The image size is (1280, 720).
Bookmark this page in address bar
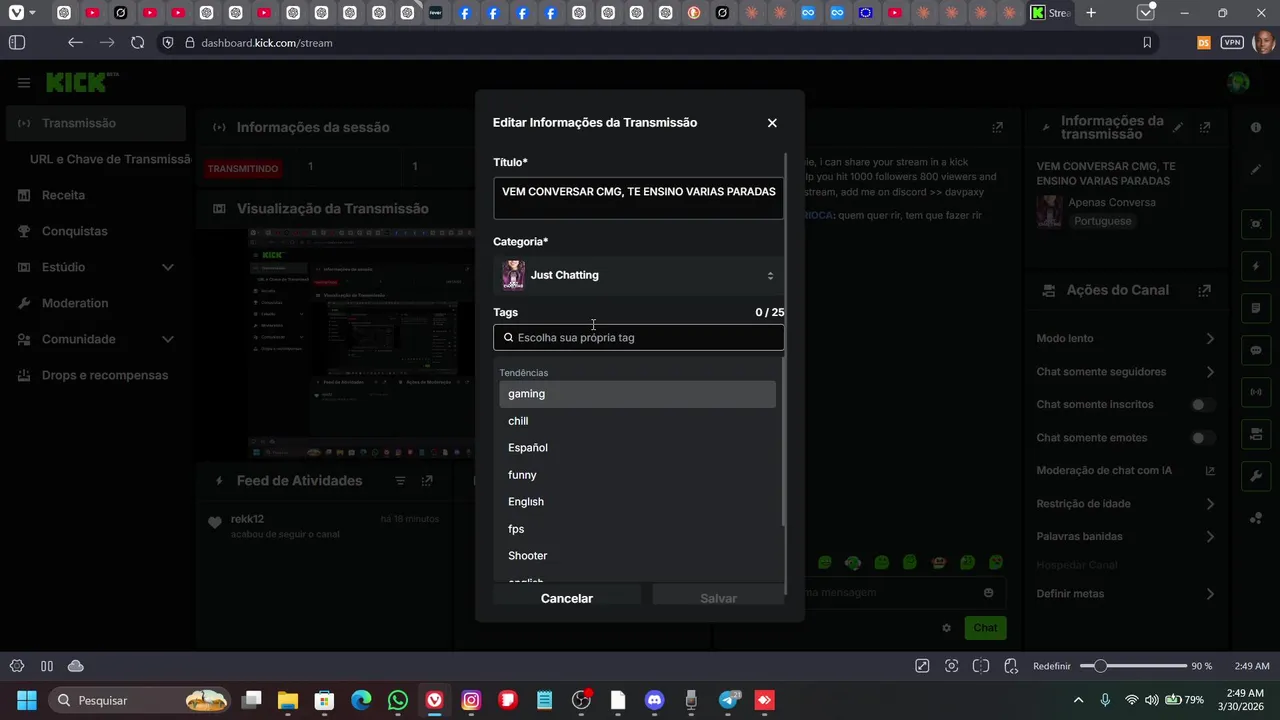[1147, 43]
